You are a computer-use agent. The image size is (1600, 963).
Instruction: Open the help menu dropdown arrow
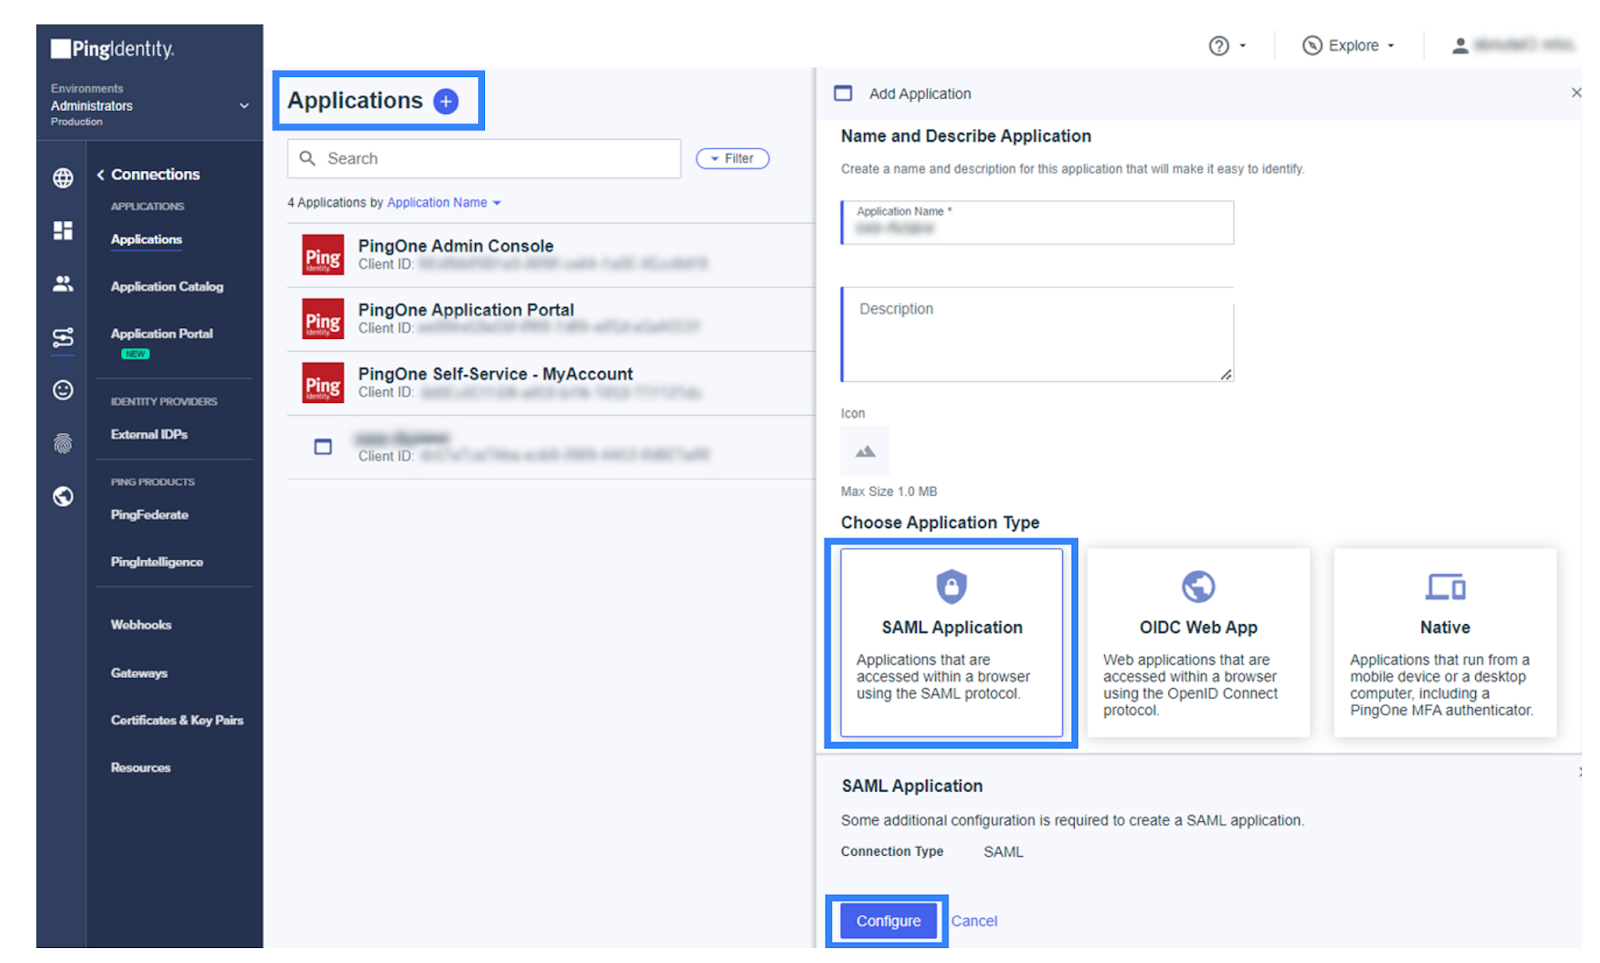click(x=1242, y=46)
